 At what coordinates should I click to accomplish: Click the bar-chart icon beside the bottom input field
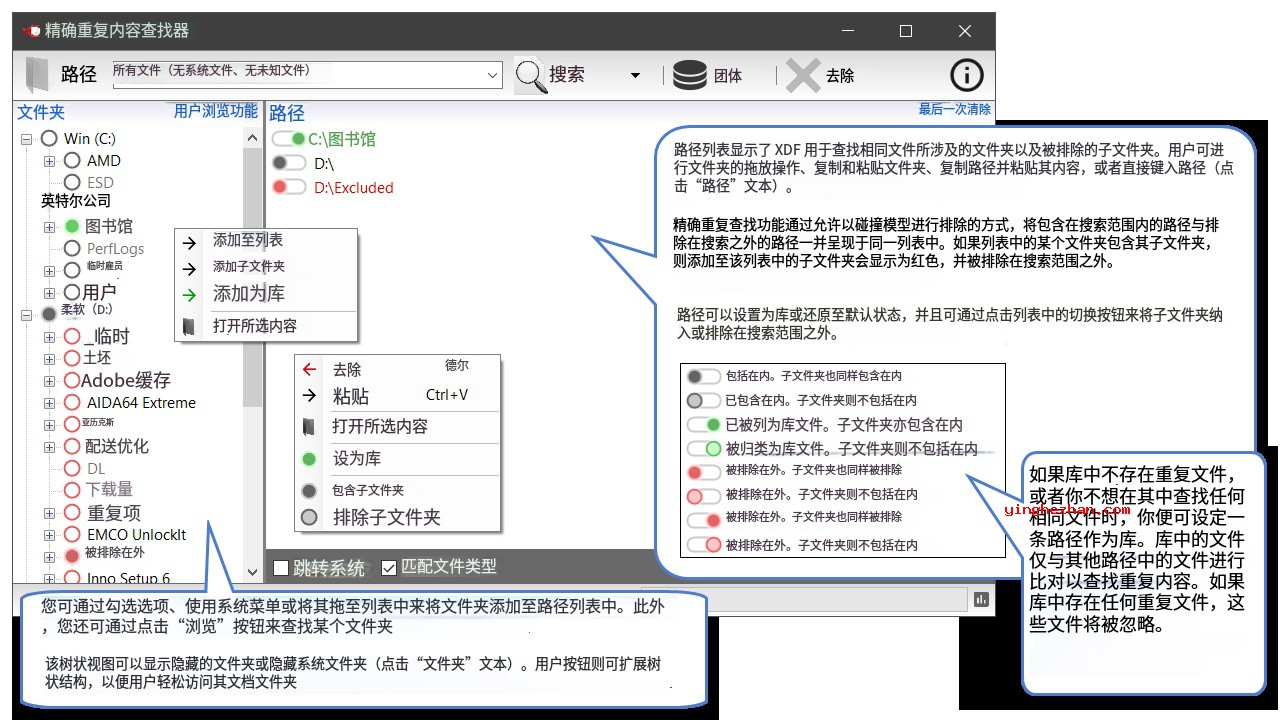click(983, 598)
